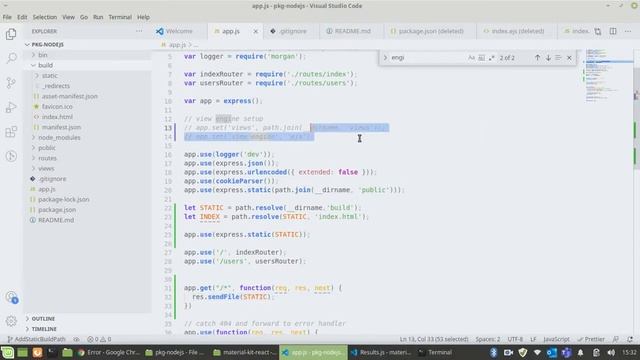Expand the public folder
The height and width of the screenshot is (360, 640).
point(47,148)
